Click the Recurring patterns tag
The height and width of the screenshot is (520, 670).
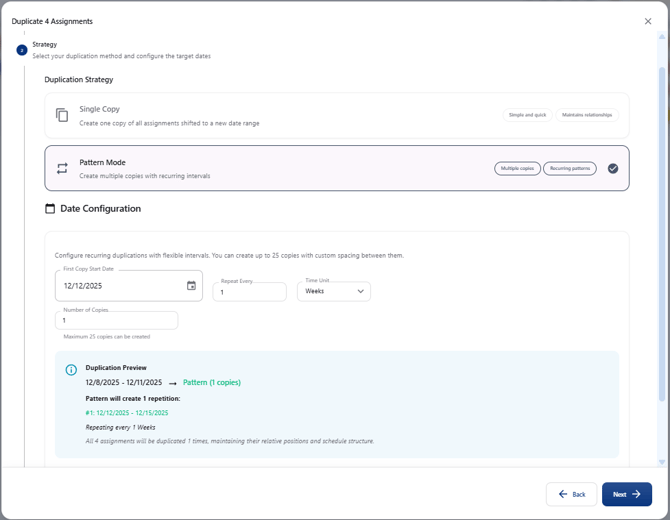pyautogui.click(x=570, y=168)
